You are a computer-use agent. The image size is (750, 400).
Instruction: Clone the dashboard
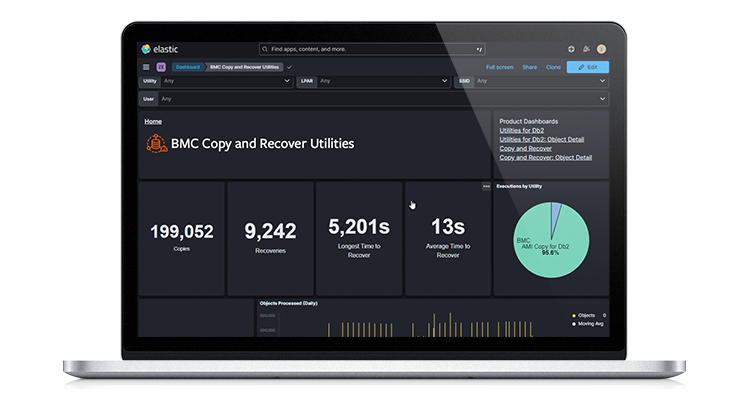click(553, 67)
